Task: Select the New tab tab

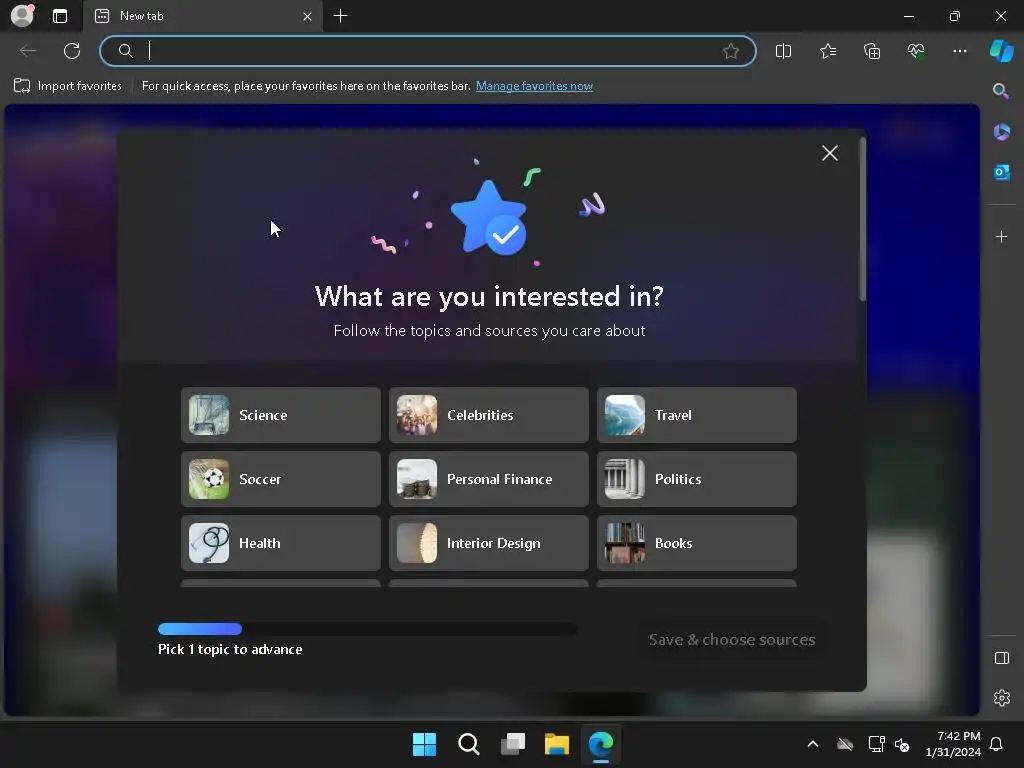Action: tap(202, 16)
